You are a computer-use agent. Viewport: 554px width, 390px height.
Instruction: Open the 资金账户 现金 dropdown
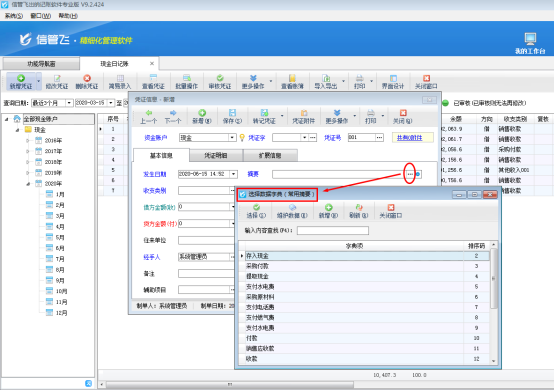coord(232,137)
